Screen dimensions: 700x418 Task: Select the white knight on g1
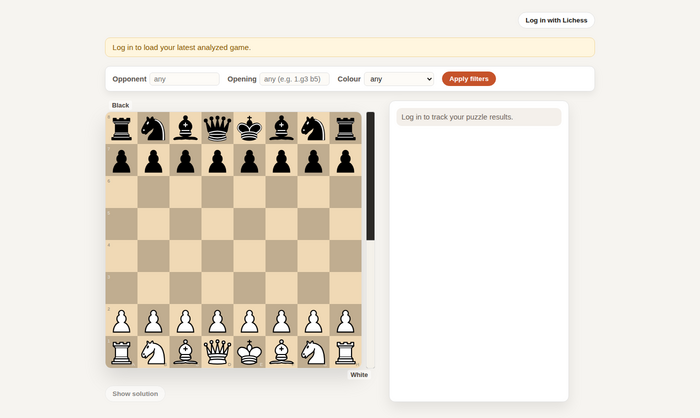tap(313, 352)
